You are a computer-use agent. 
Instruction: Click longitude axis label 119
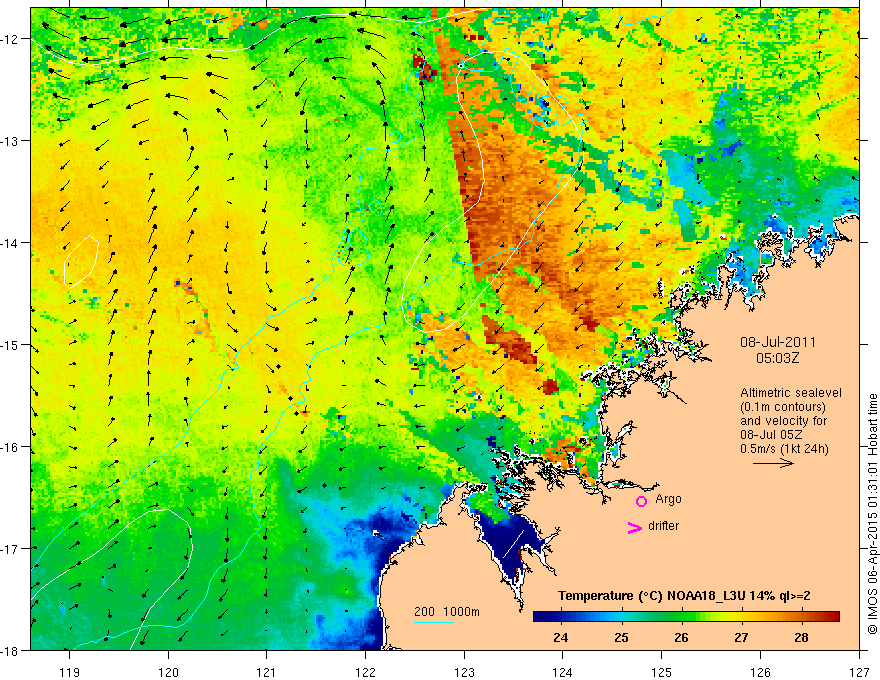[70, 672]
